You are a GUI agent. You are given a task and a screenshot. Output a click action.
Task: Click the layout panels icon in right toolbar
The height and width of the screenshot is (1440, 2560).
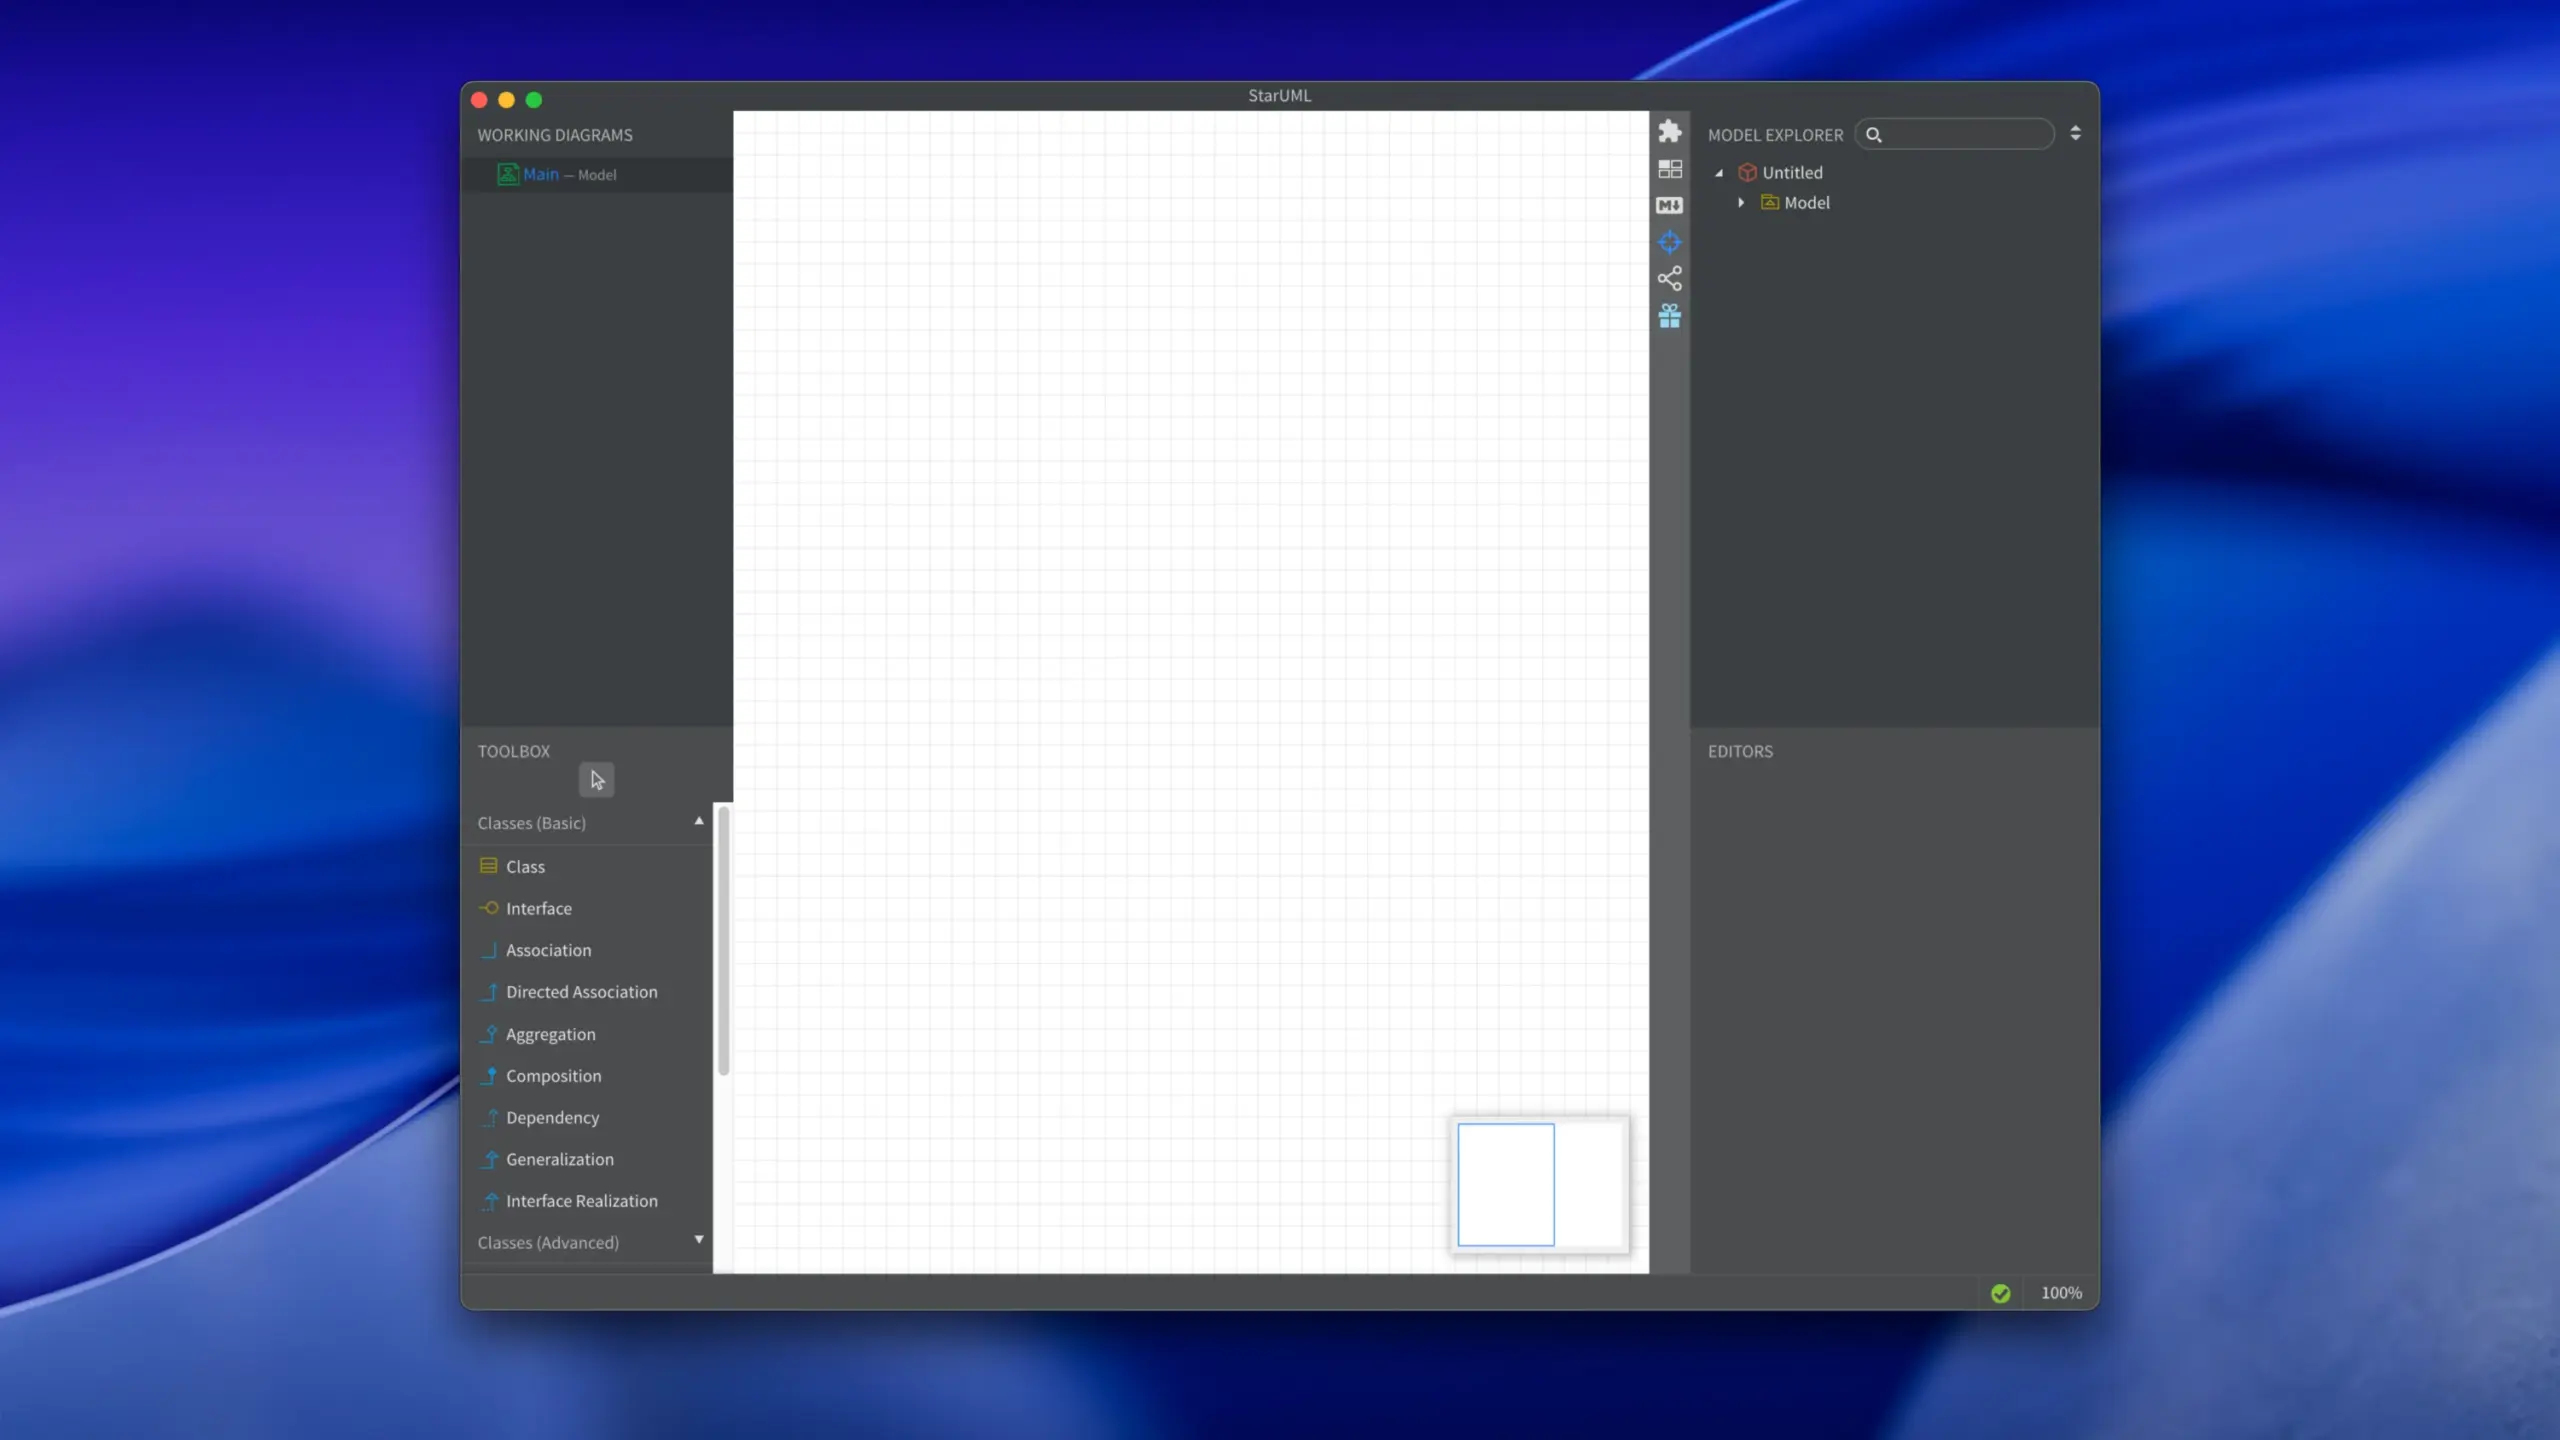click(1669, 169)
